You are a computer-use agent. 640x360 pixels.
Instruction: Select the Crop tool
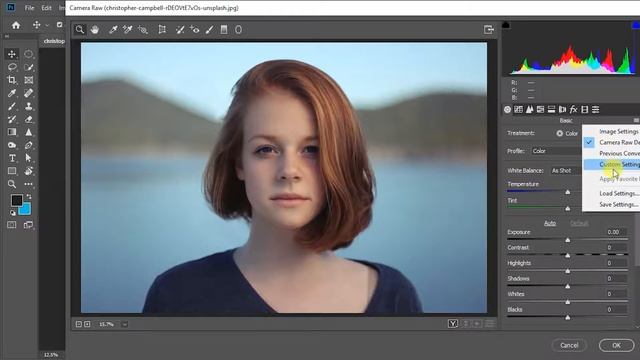click(x=12, y=80)
